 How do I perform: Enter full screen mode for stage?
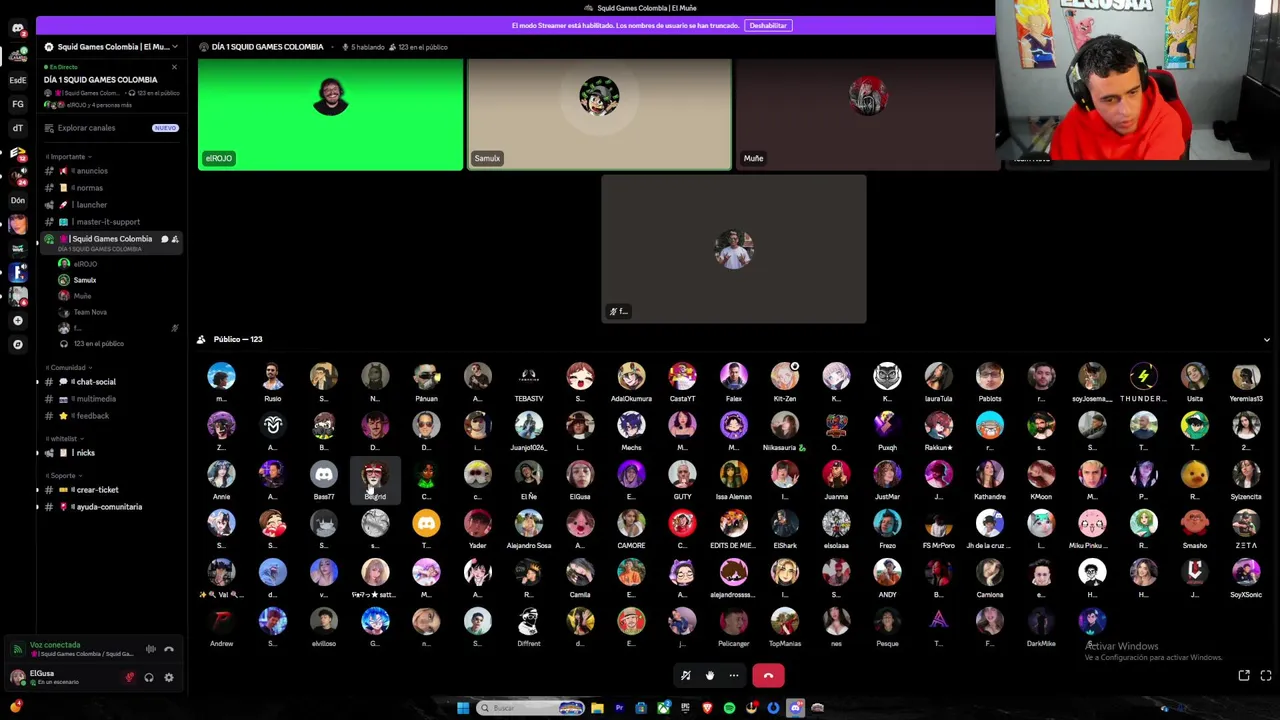(1266, 676)
